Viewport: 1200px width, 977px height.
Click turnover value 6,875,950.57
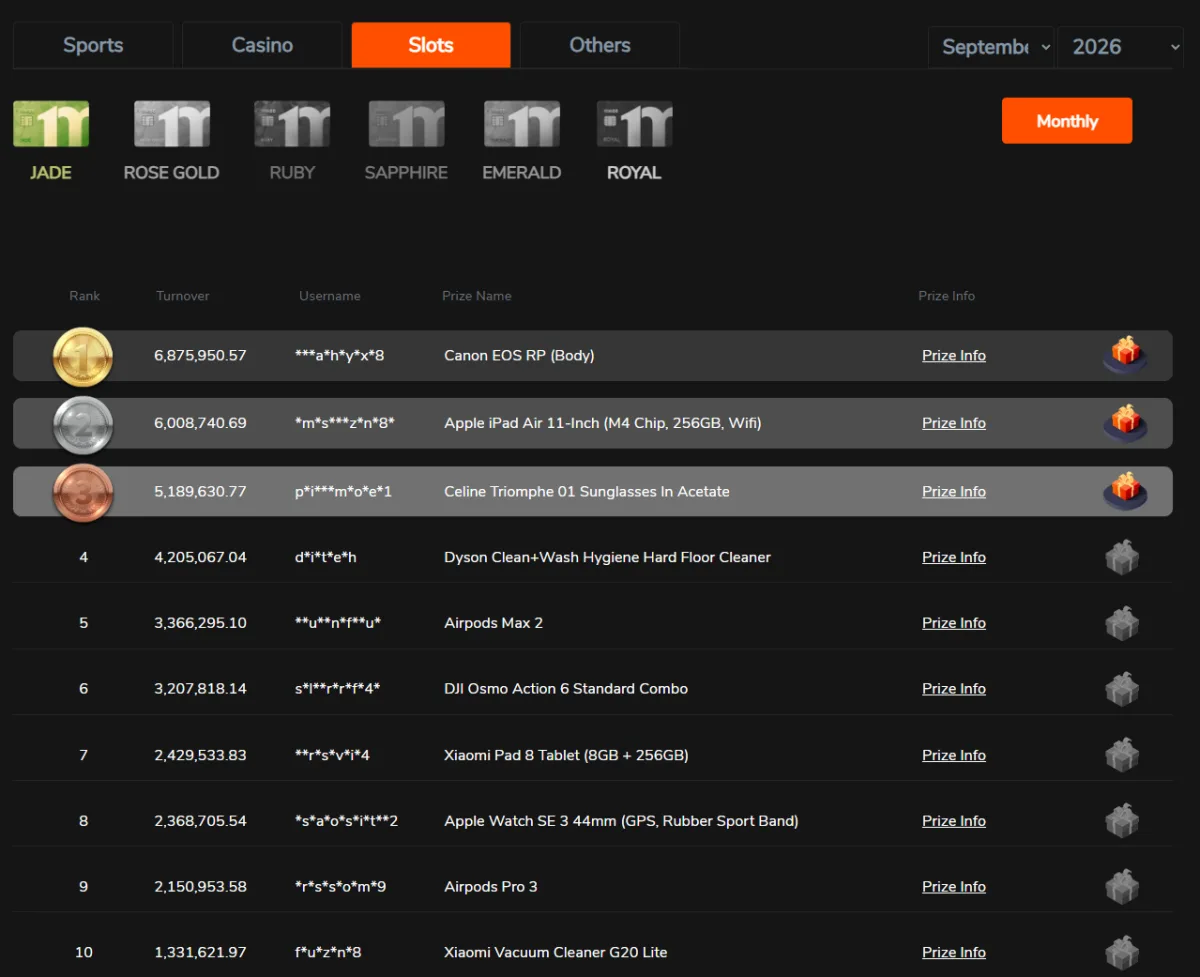[x=200, y=356]
